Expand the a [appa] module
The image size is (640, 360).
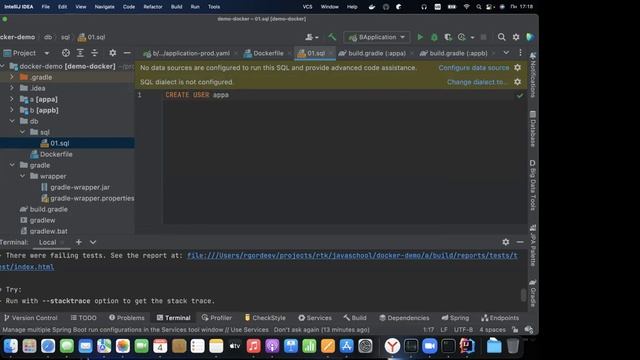pos(12,99)
